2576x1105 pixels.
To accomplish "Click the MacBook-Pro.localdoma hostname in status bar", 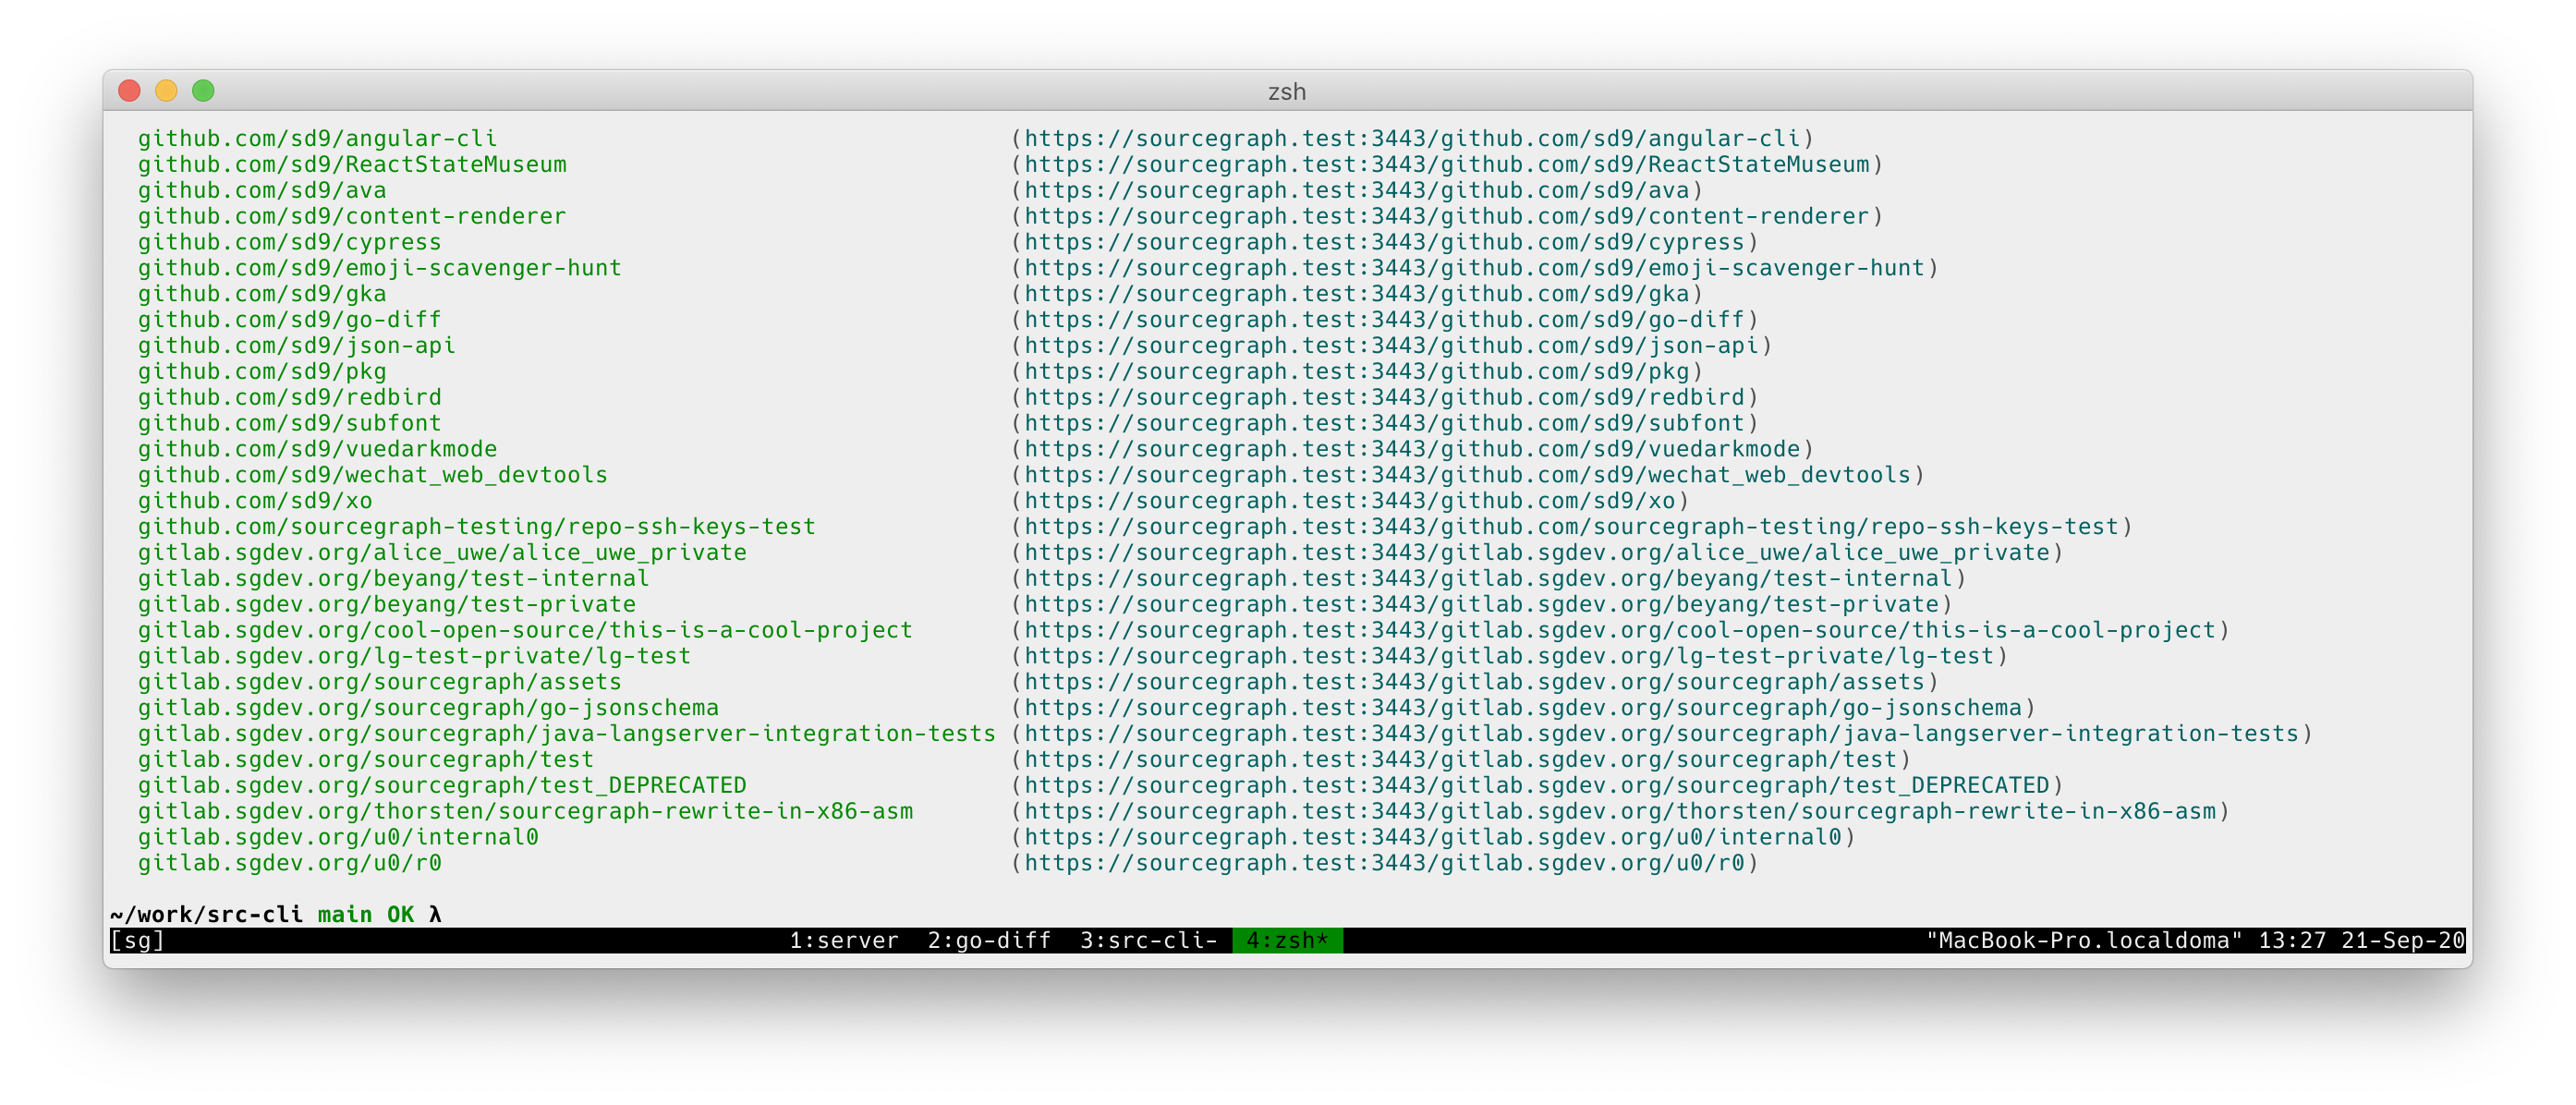I will click(x=2083, y=940).
